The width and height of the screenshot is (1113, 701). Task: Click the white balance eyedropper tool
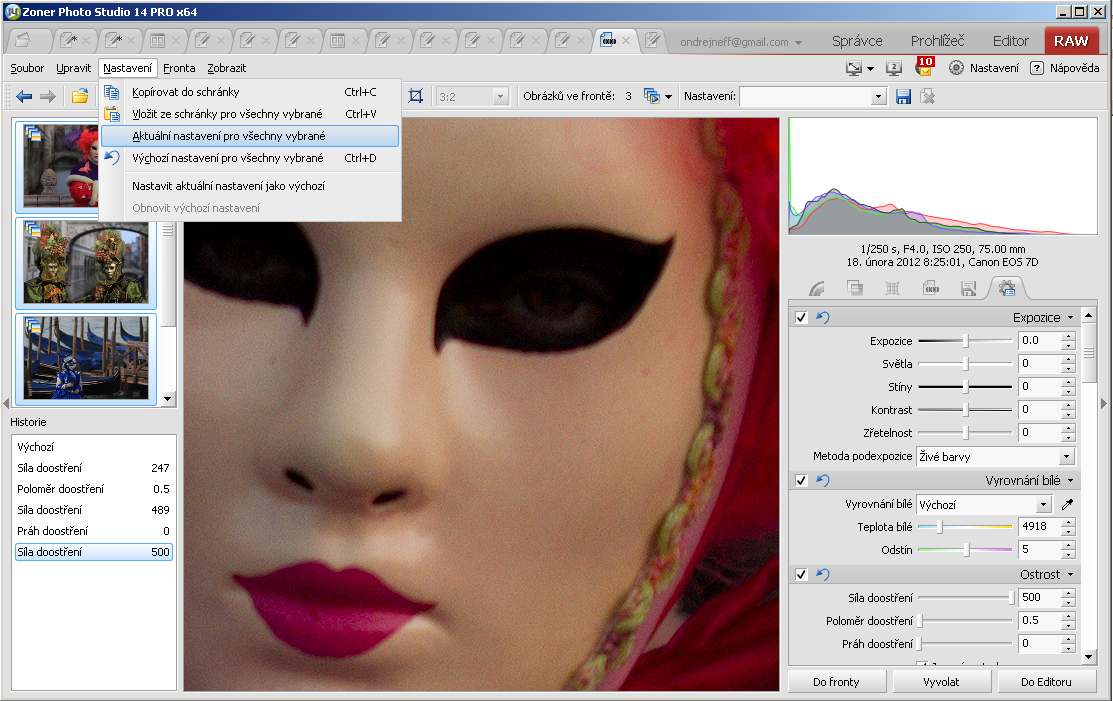click(1067, 505)
